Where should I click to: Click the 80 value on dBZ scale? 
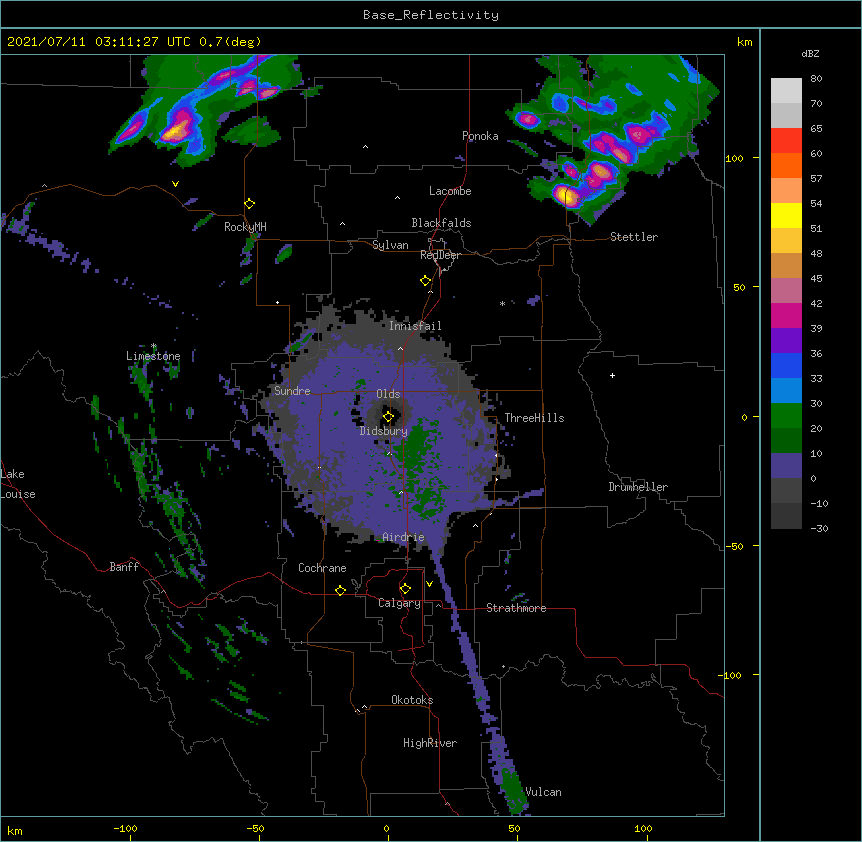[816, 79]
